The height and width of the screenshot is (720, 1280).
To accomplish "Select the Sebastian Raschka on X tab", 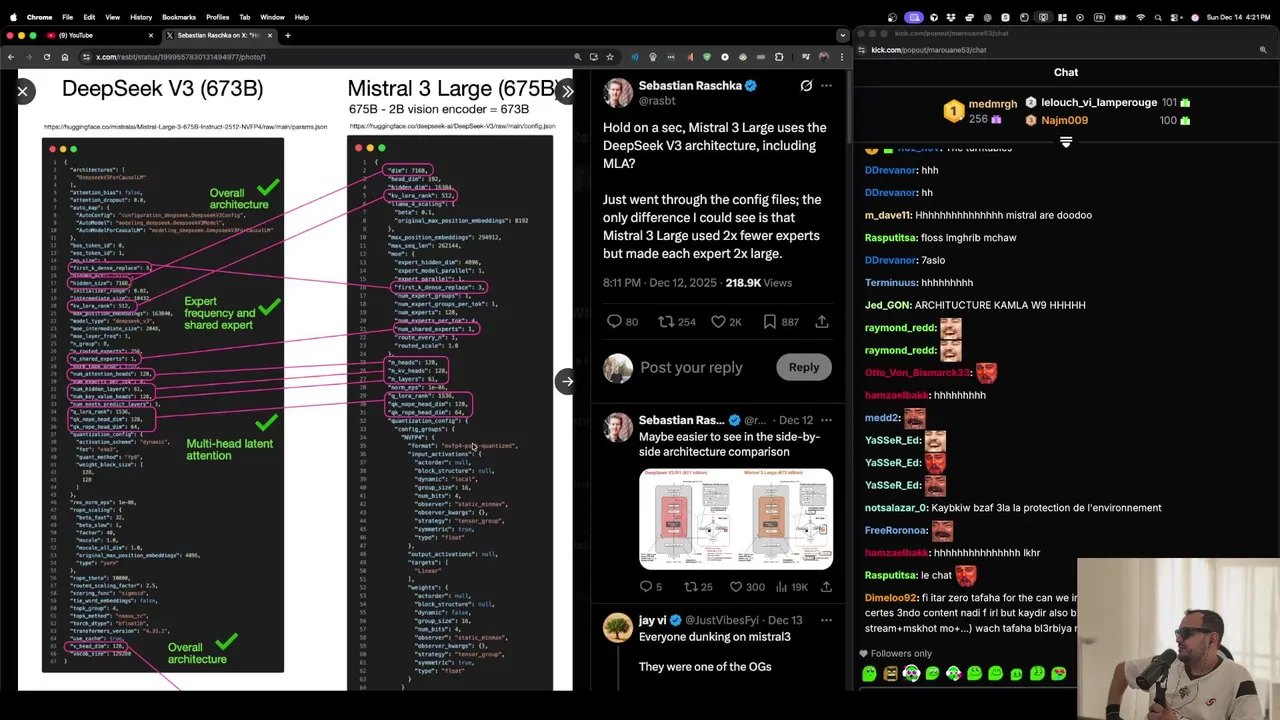I will tap(218, 35).
